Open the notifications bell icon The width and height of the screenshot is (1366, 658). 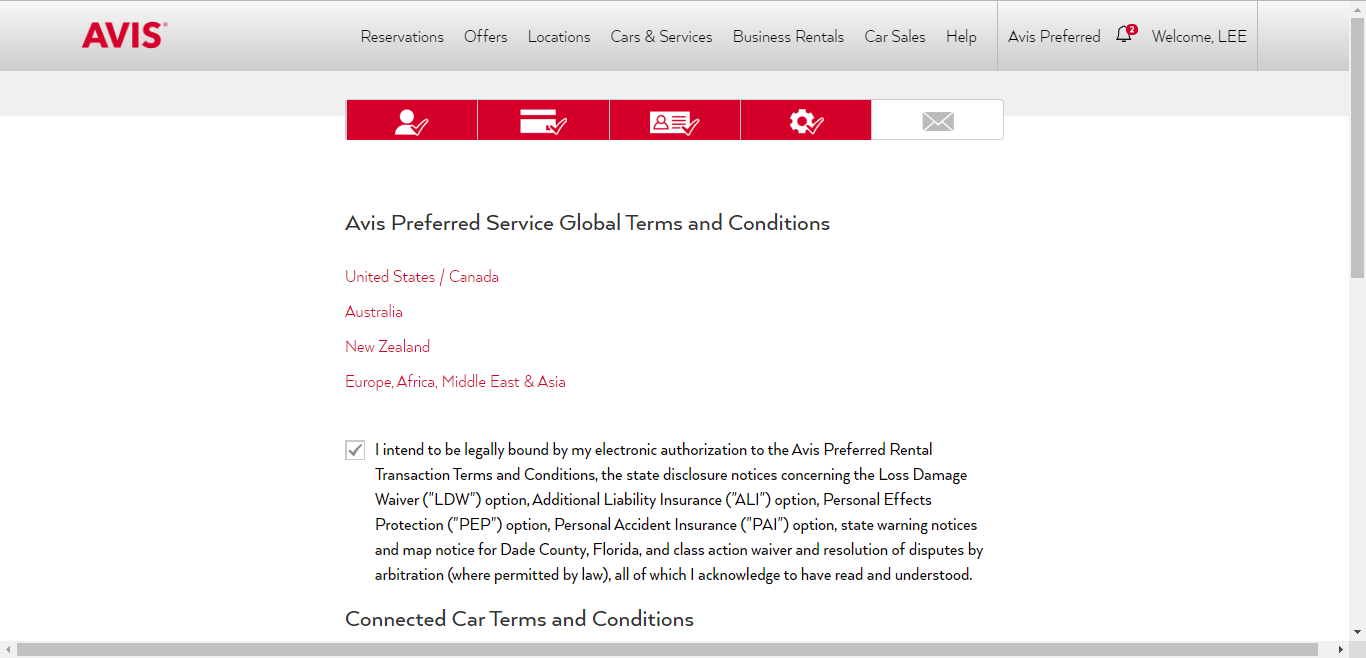tap(1125, 35)
